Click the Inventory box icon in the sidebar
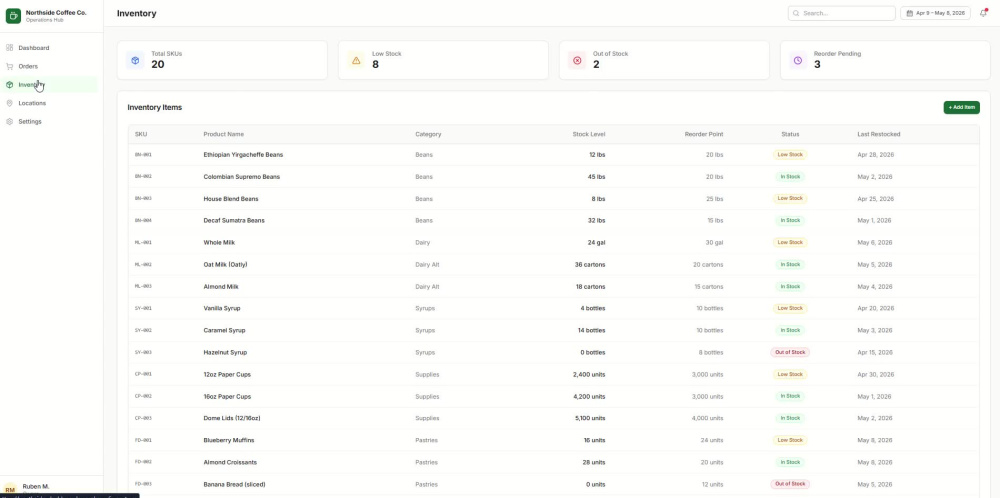Viewport: 1000px width, 498px height. coord(10,85)
